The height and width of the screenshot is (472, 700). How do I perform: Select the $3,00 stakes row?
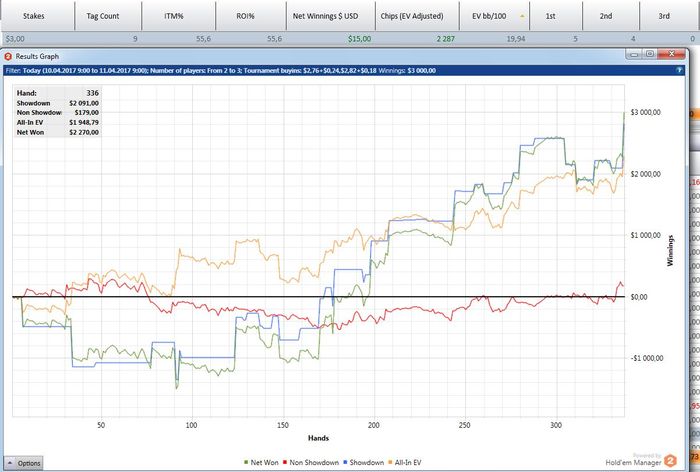coord(348,39)
